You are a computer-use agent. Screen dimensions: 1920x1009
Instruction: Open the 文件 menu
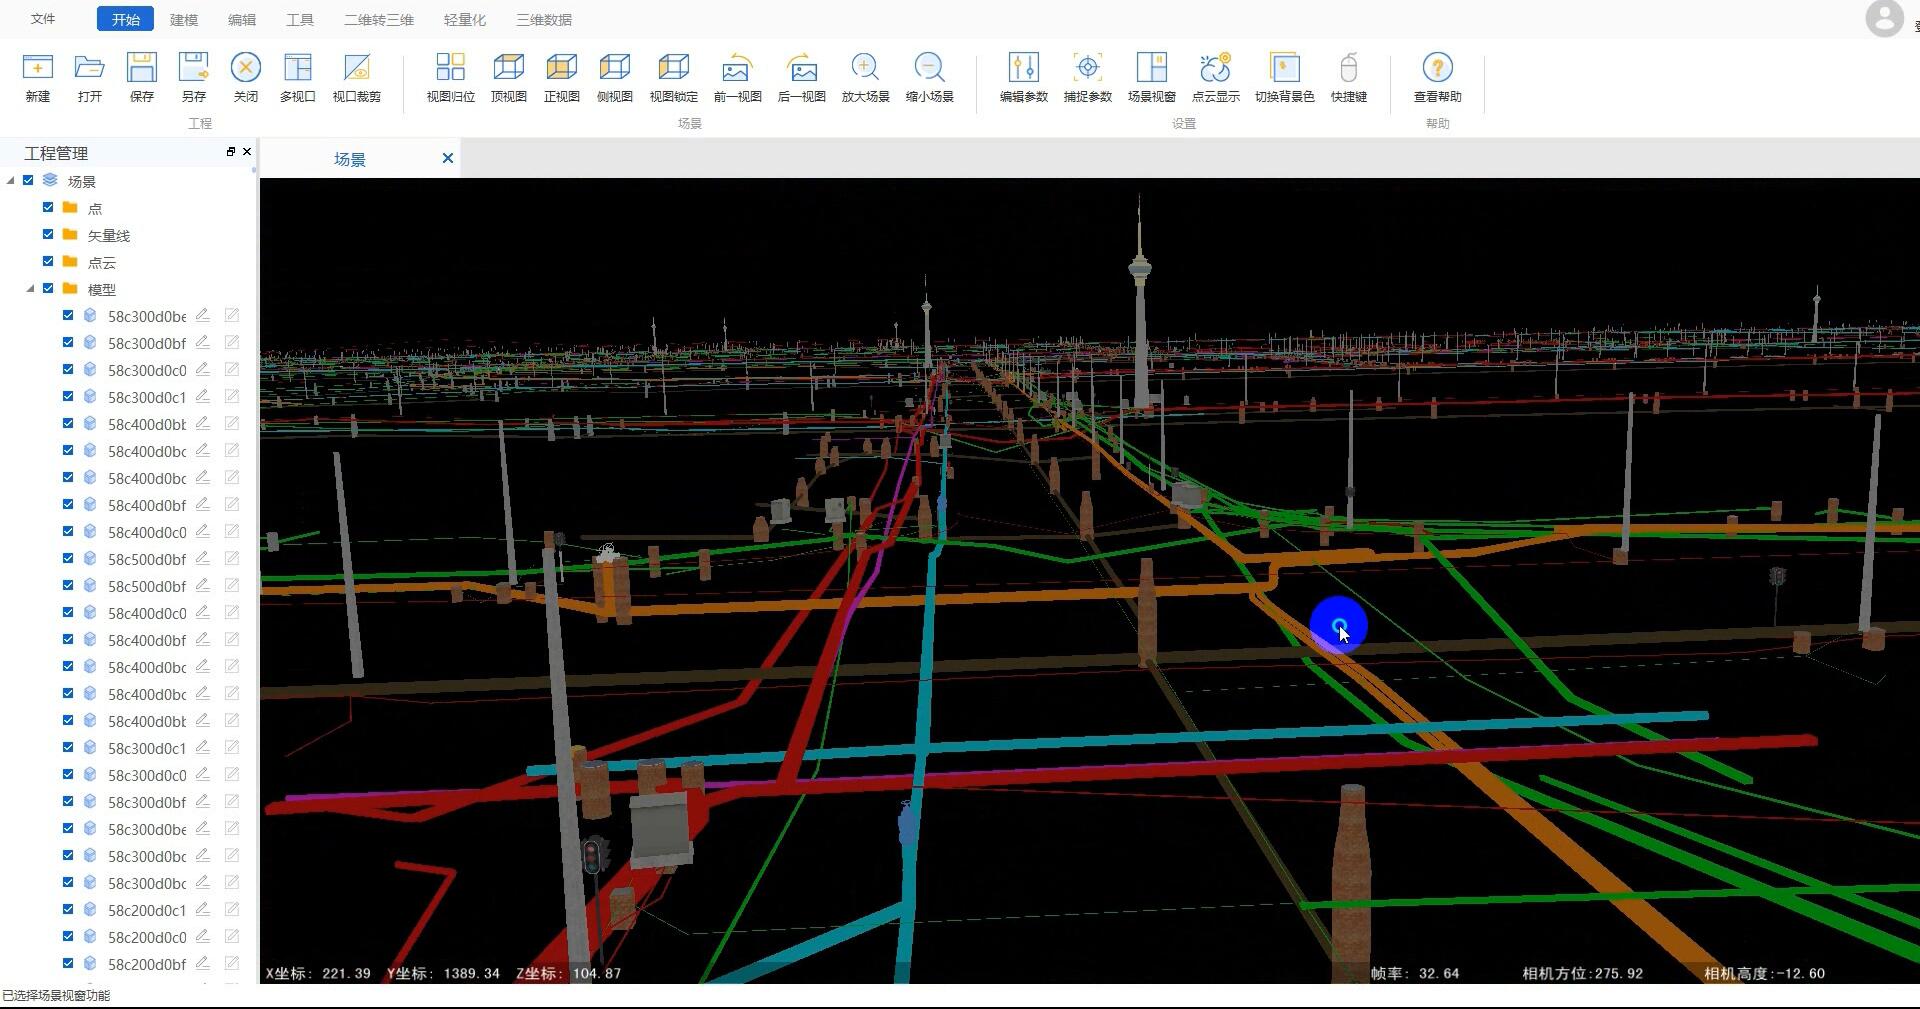click(43, 19)
